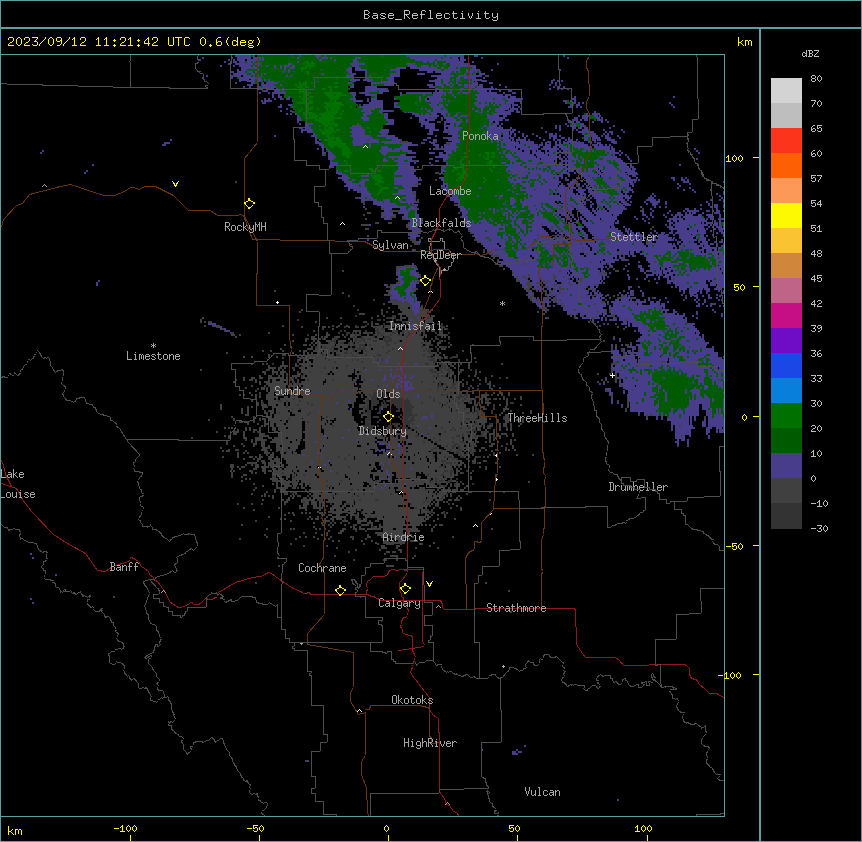Image resolution: width=862 pixels, height=842 pixels.
Task: Select the magenta swatch in dBZ legend
Action: [786, 315]
